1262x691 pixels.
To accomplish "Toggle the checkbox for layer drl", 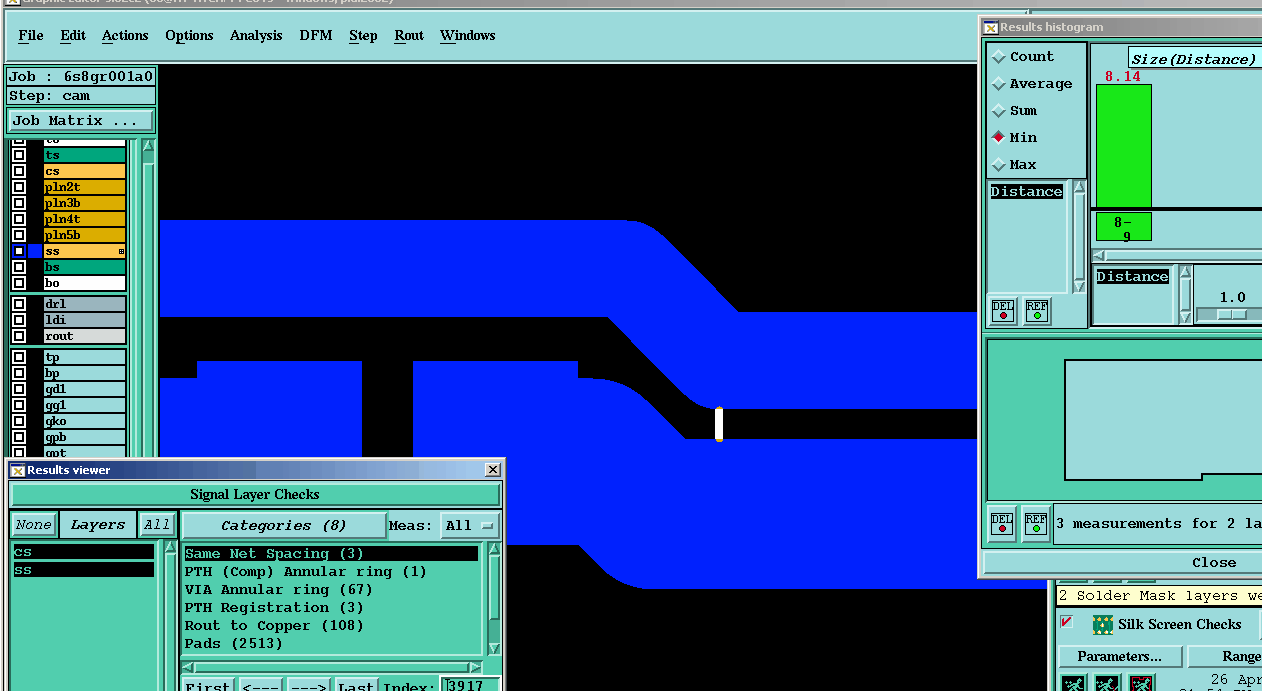I will 19,304.
